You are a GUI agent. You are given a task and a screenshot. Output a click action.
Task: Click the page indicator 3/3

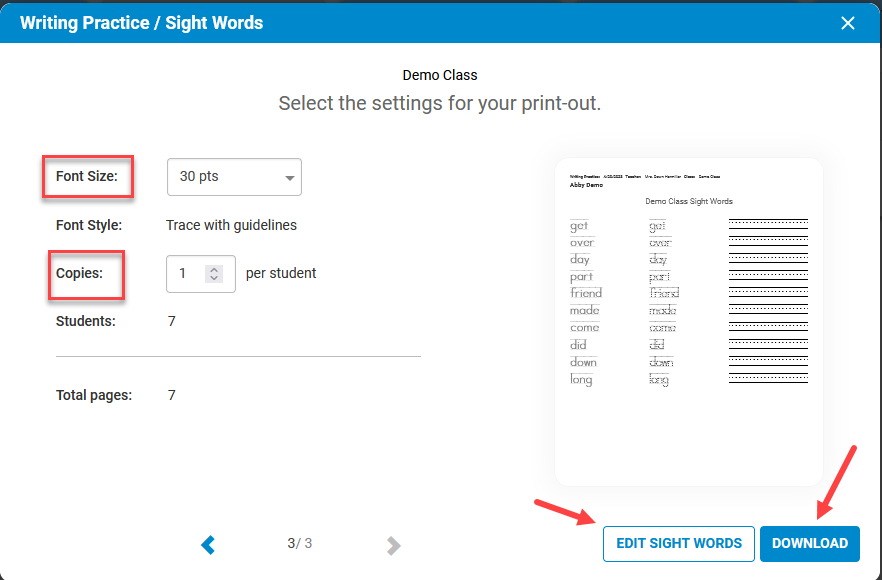pyautogui.click(x=299, y=543)
